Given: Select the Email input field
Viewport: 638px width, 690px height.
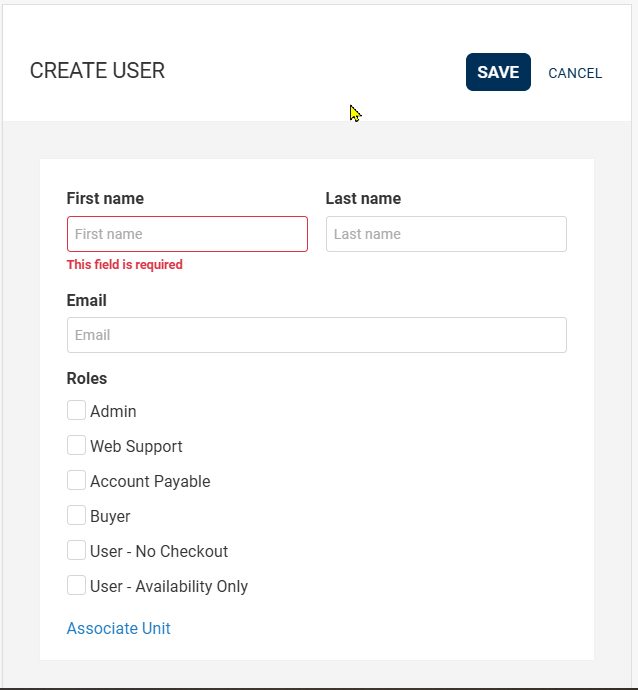Looking at the screenshot, I should pos(317,335).
